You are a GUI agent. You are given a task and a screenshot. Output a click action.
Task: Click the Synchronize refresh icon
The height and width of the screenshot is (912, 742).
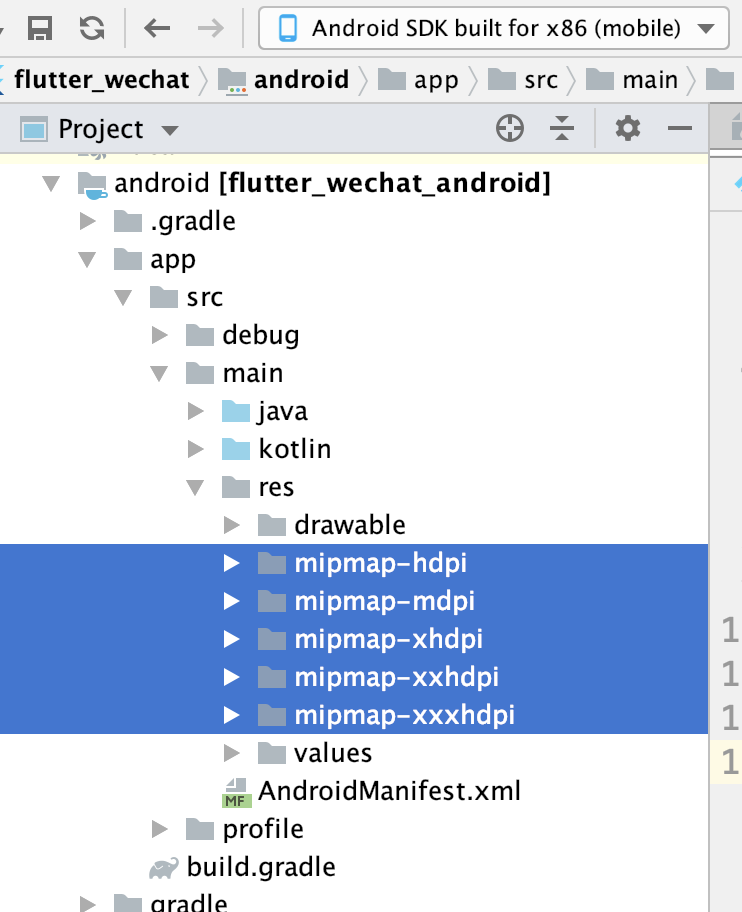[93, 27]
